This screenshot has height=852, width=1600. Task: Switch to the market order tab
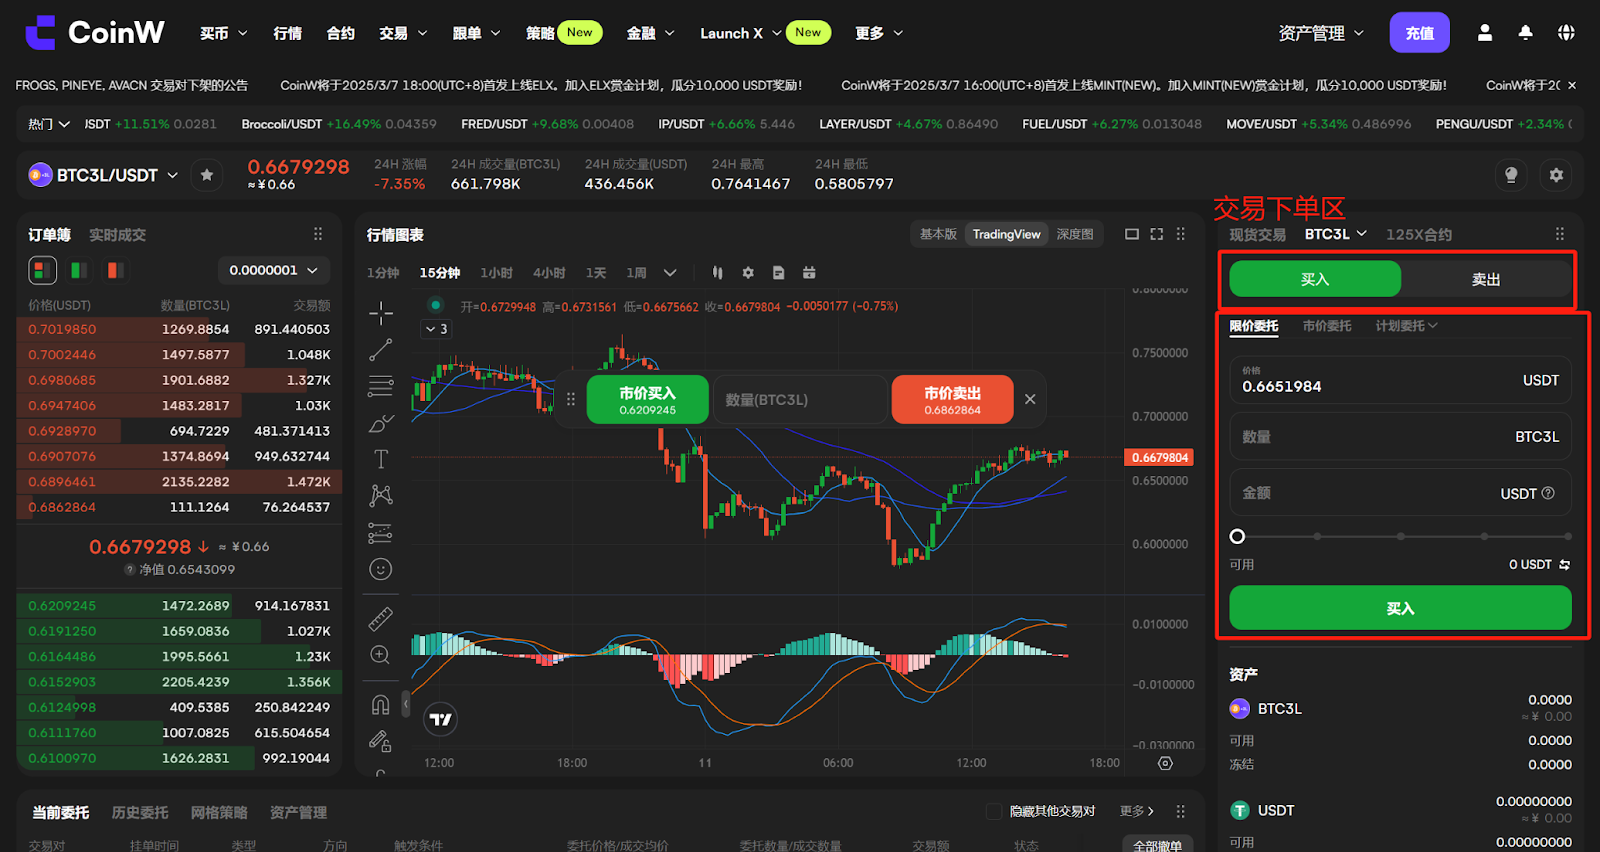(x=1326, y=326)
